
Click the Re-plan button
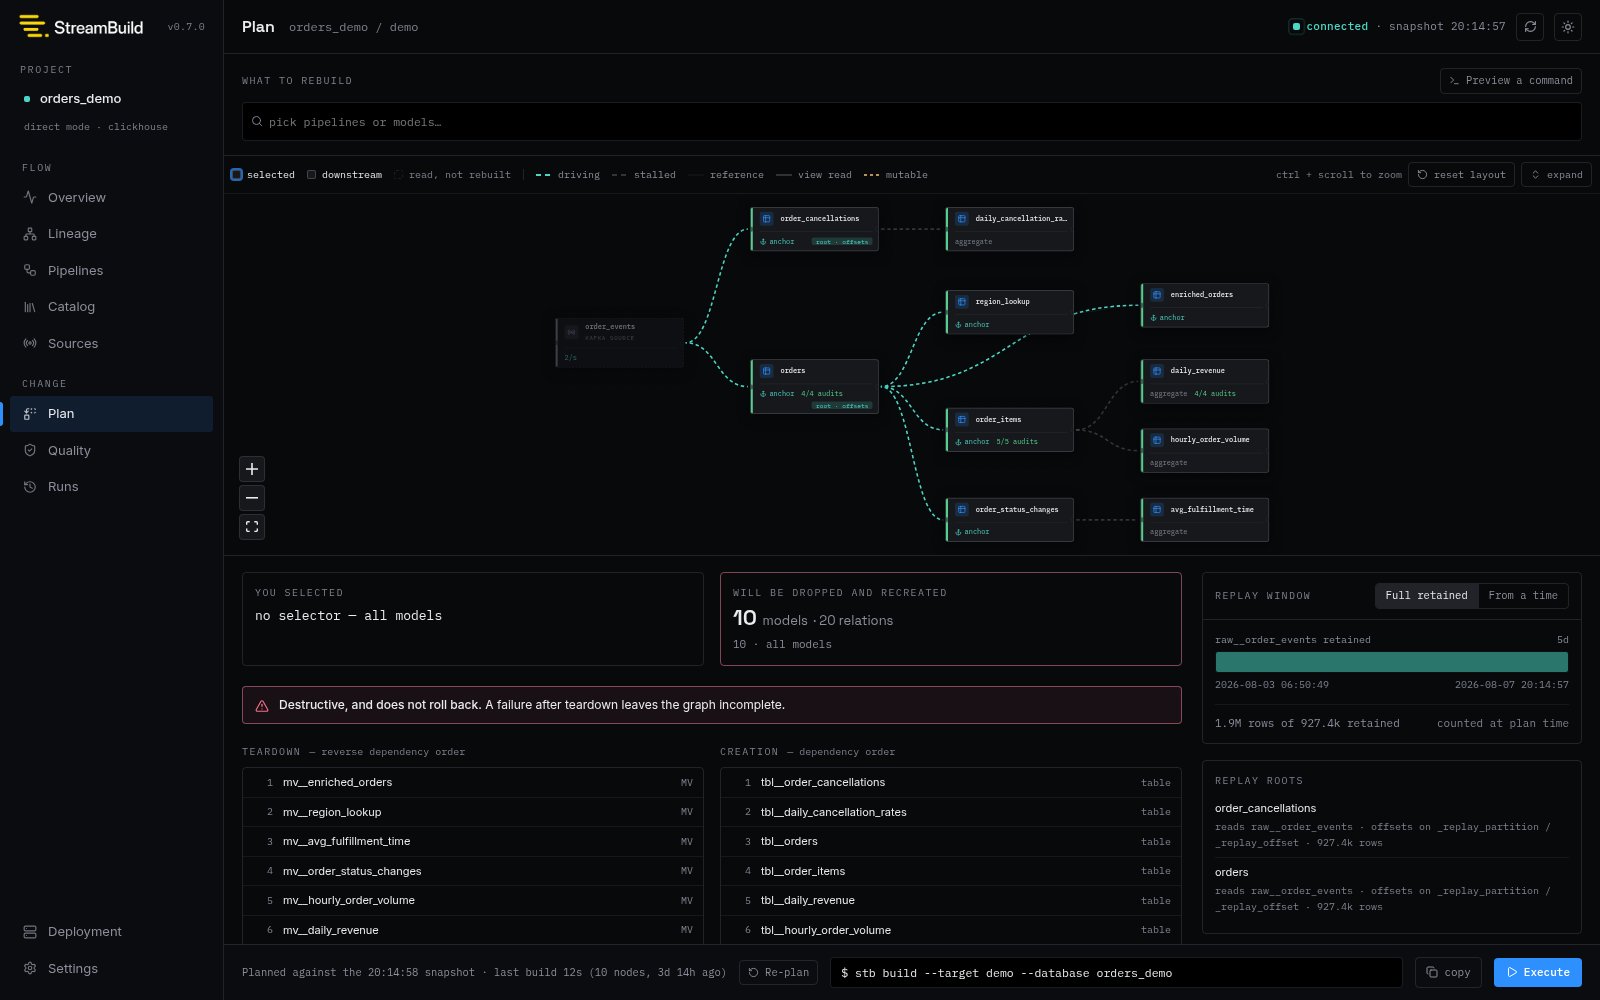(778, 972)
